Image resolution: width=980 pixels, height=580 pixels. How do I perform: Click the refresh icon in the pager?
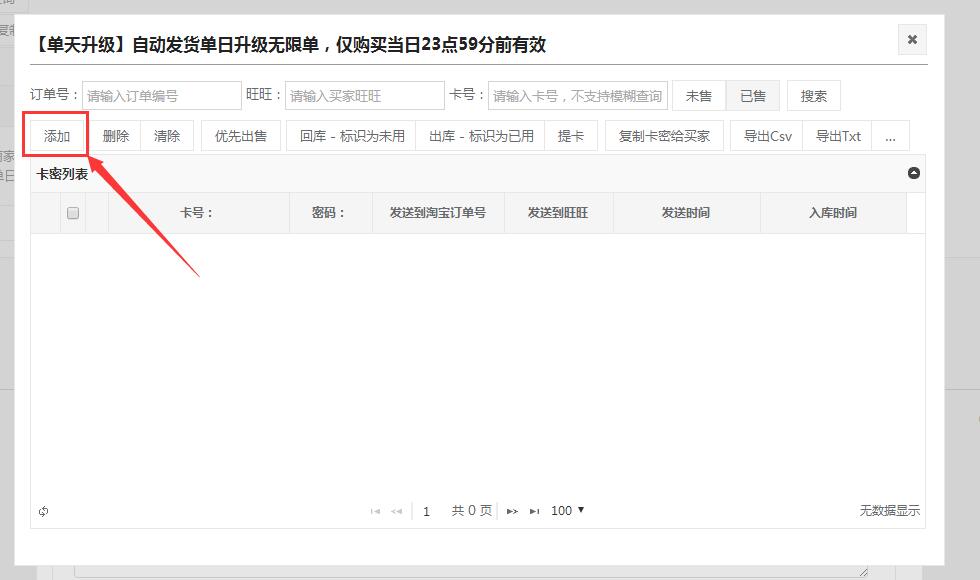click(x=43, y=511)
